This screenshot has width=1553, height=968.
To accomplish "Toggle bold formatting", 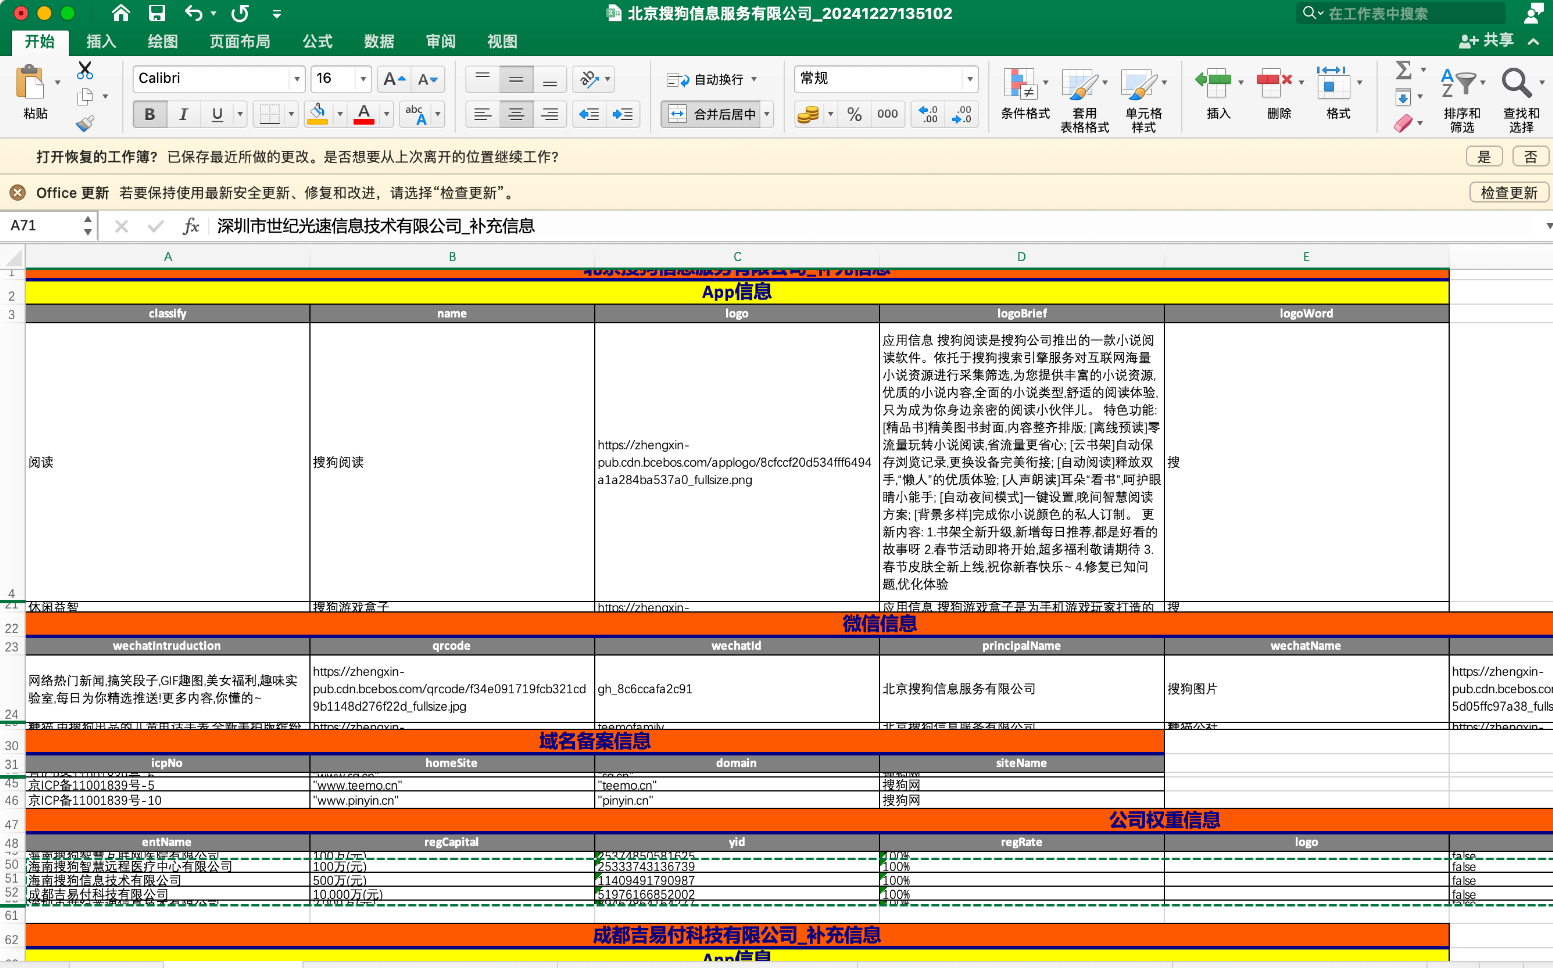I will point(150,114).
